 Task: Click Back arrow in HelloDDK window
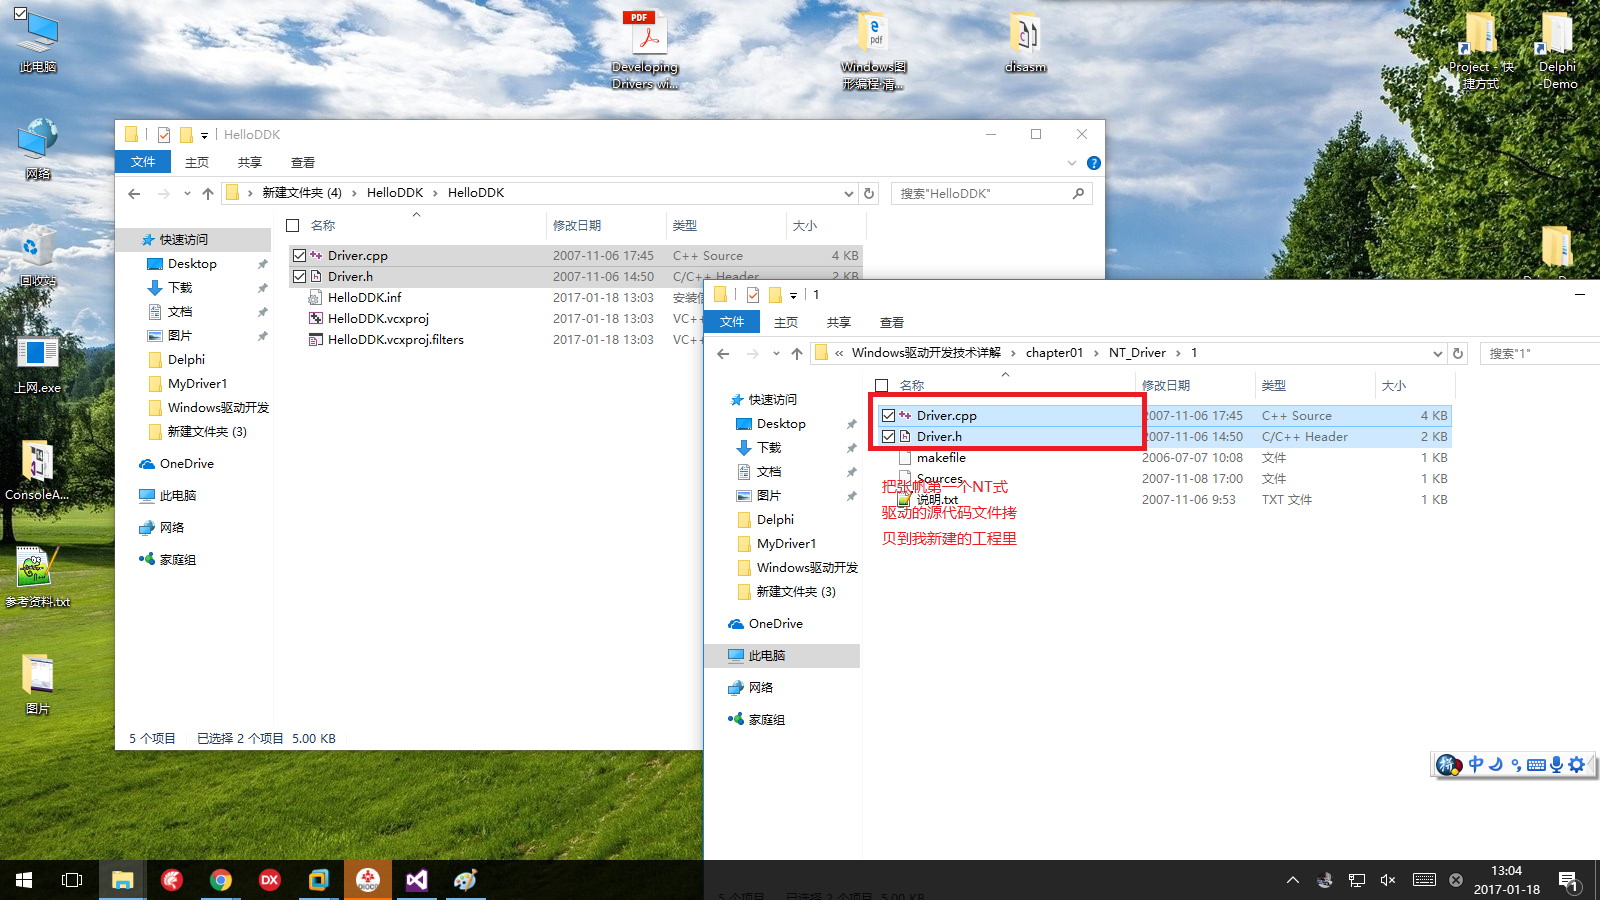[134, 193]
